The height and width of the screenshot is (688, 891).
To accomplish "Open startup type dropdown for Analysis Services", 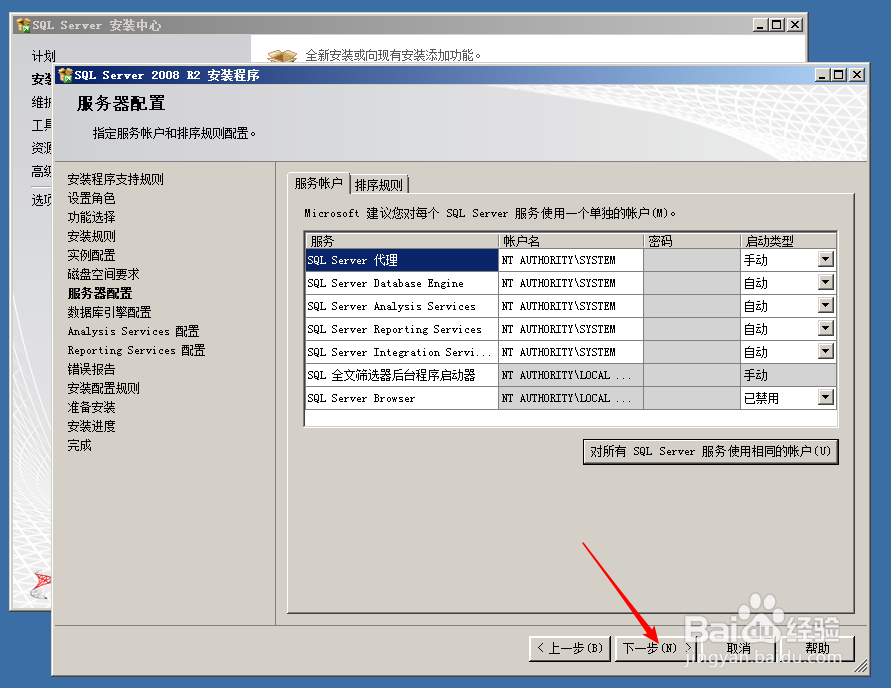I will pyautogui.click(x=826, y=306).
